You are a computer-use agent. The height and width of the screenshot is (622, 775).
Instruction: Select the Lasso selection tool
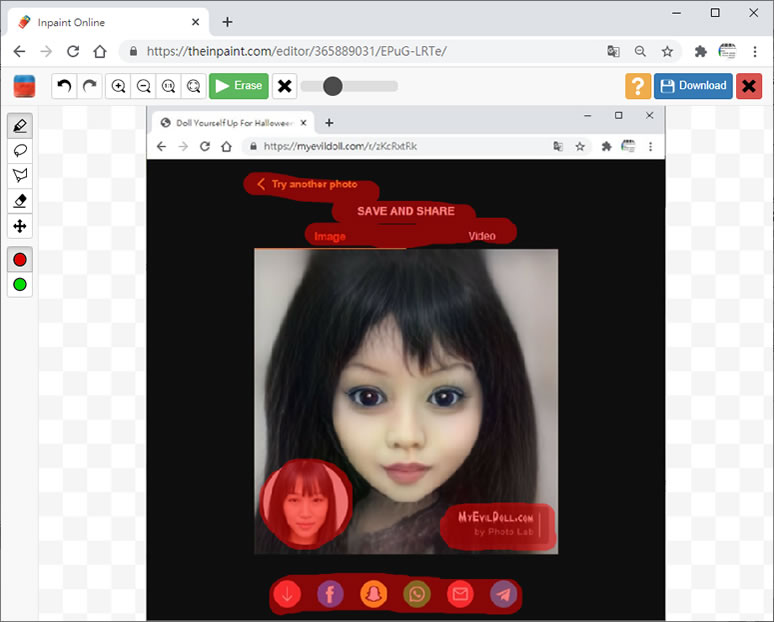(19, 151)
